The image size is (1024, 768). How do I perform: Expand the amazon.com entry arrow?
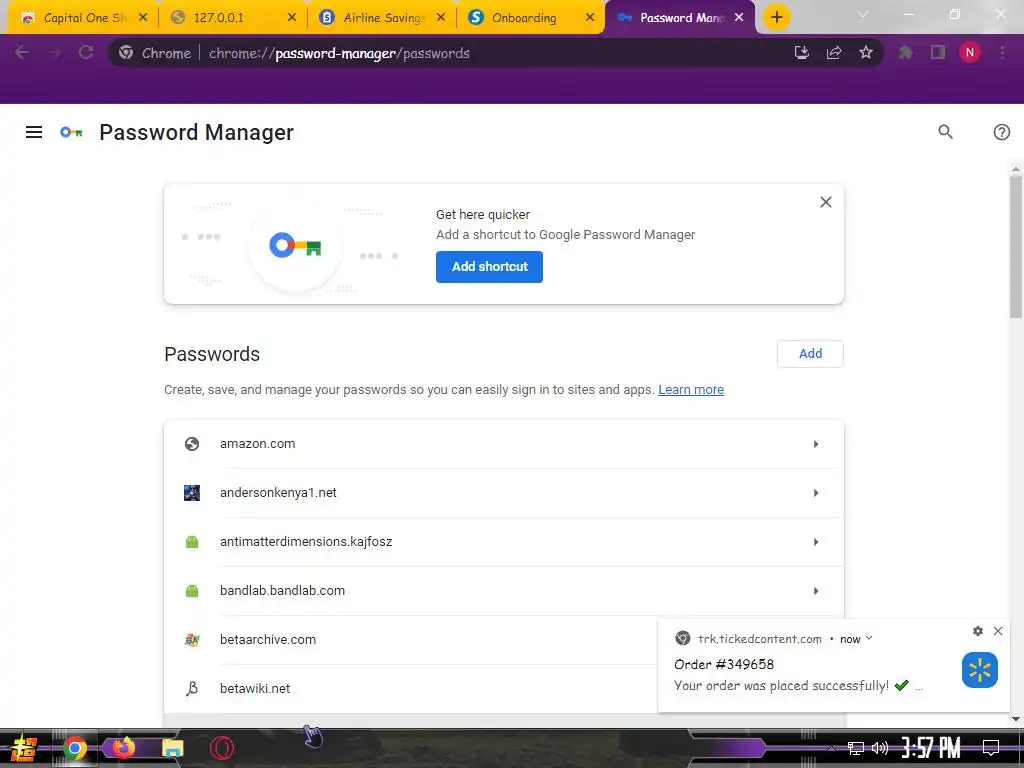click(816, 444)
